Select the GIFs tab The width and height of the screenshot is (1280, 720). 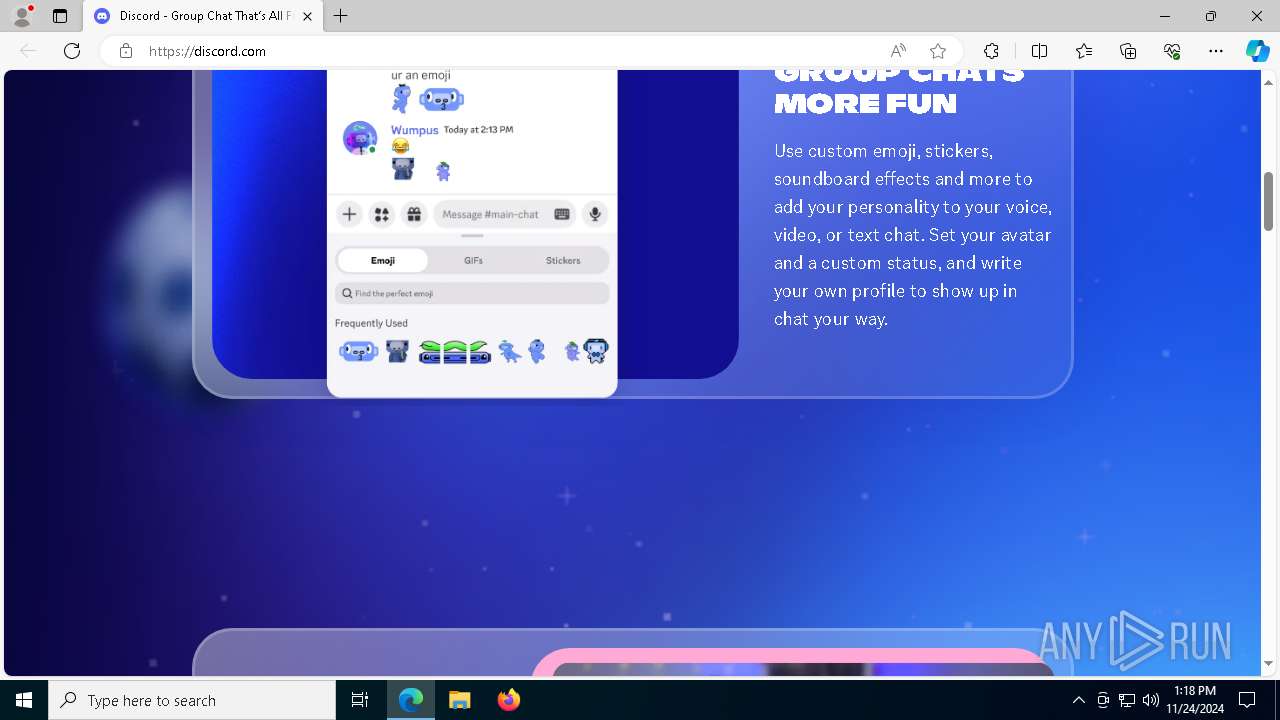coord(473,260)
